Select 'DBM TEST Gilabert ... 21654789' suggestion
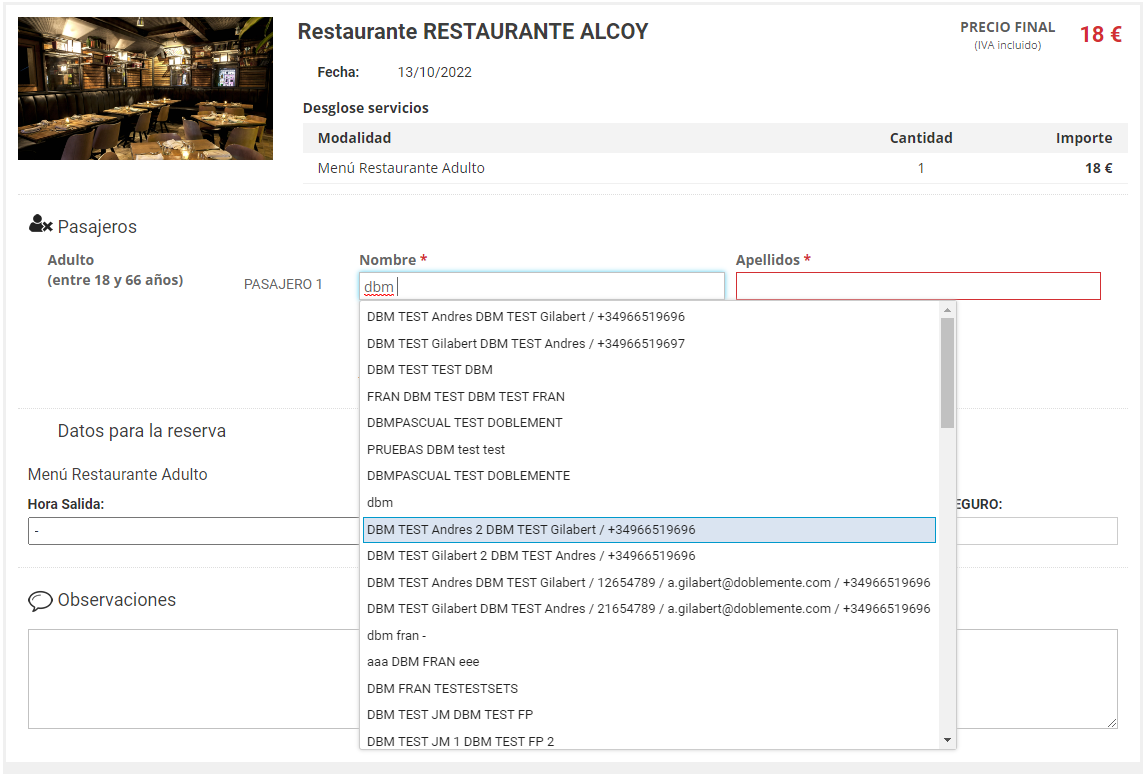The width and height of the screenshot is (1146, 778). click(x=650, y=608)
